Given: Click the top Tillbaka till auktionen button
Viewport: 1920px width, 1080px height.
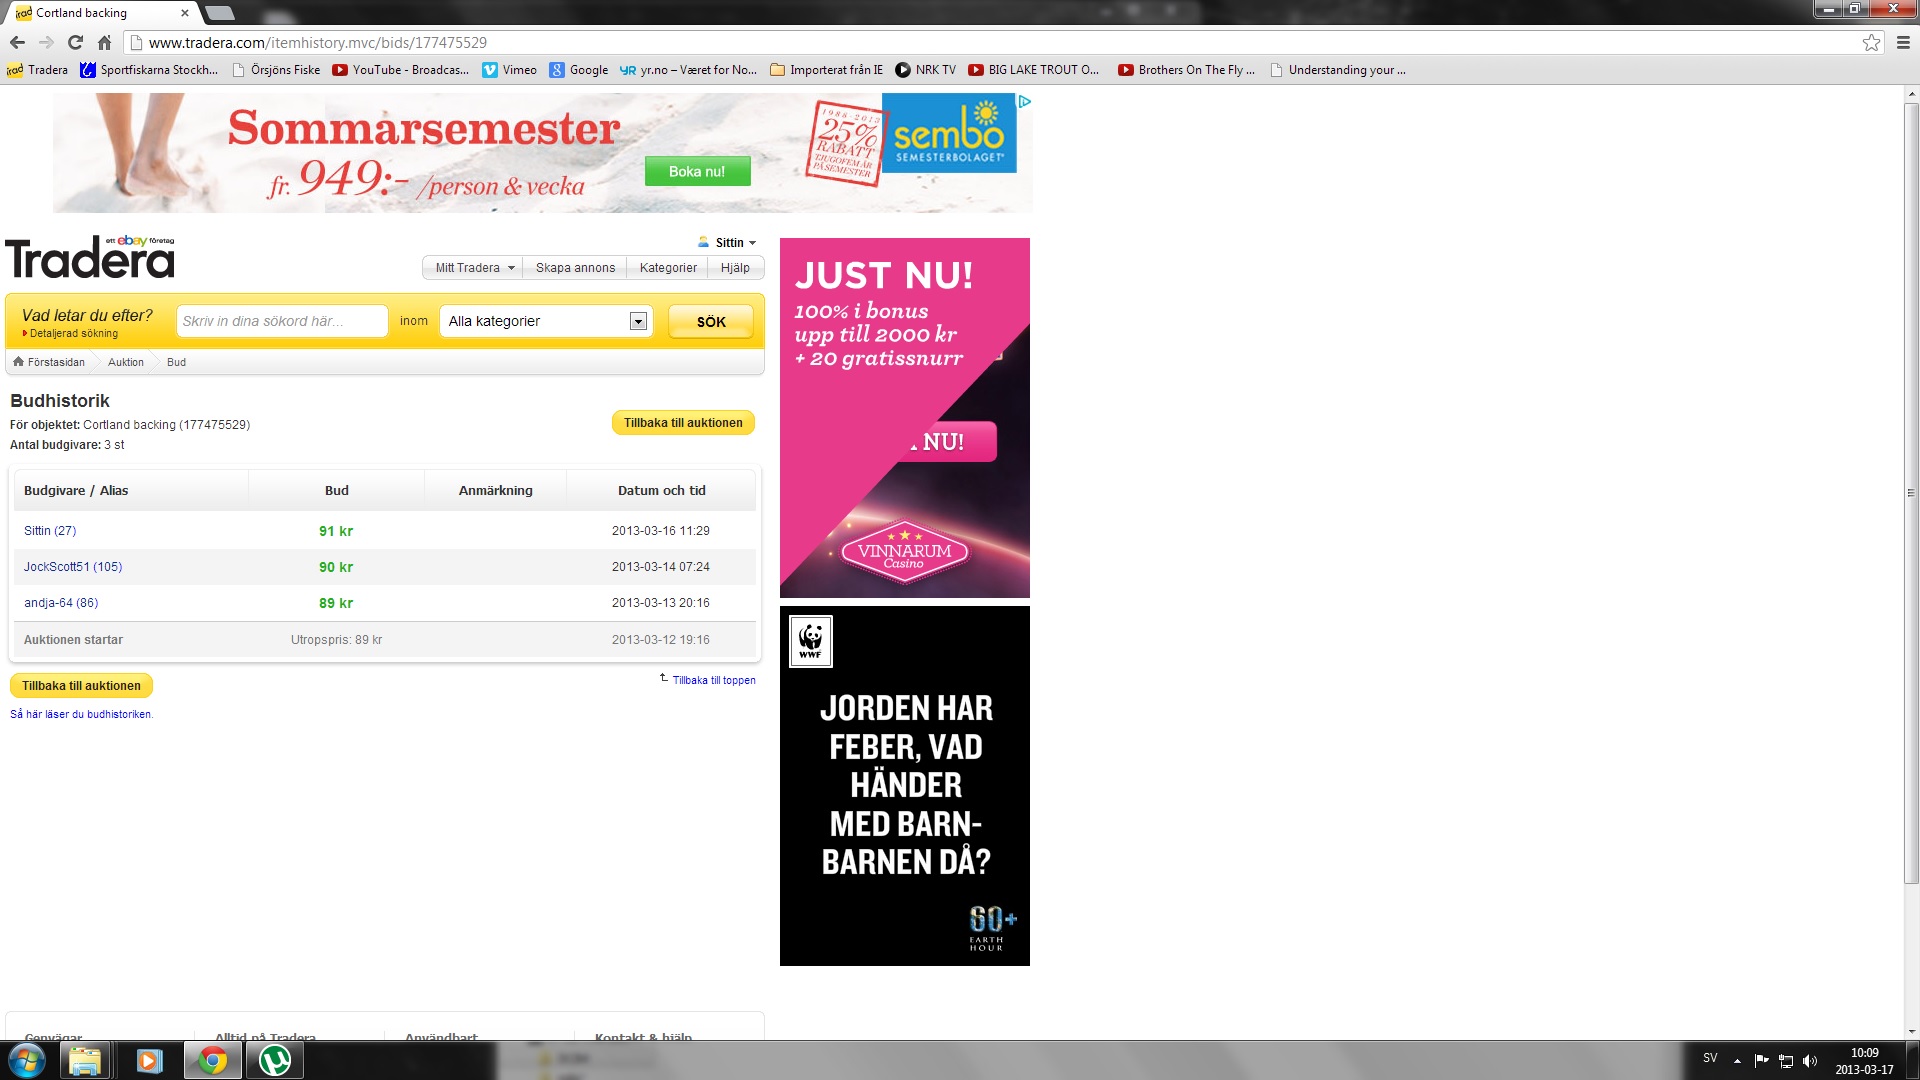Looking at the screenshot, I should (x=683, y=423).
